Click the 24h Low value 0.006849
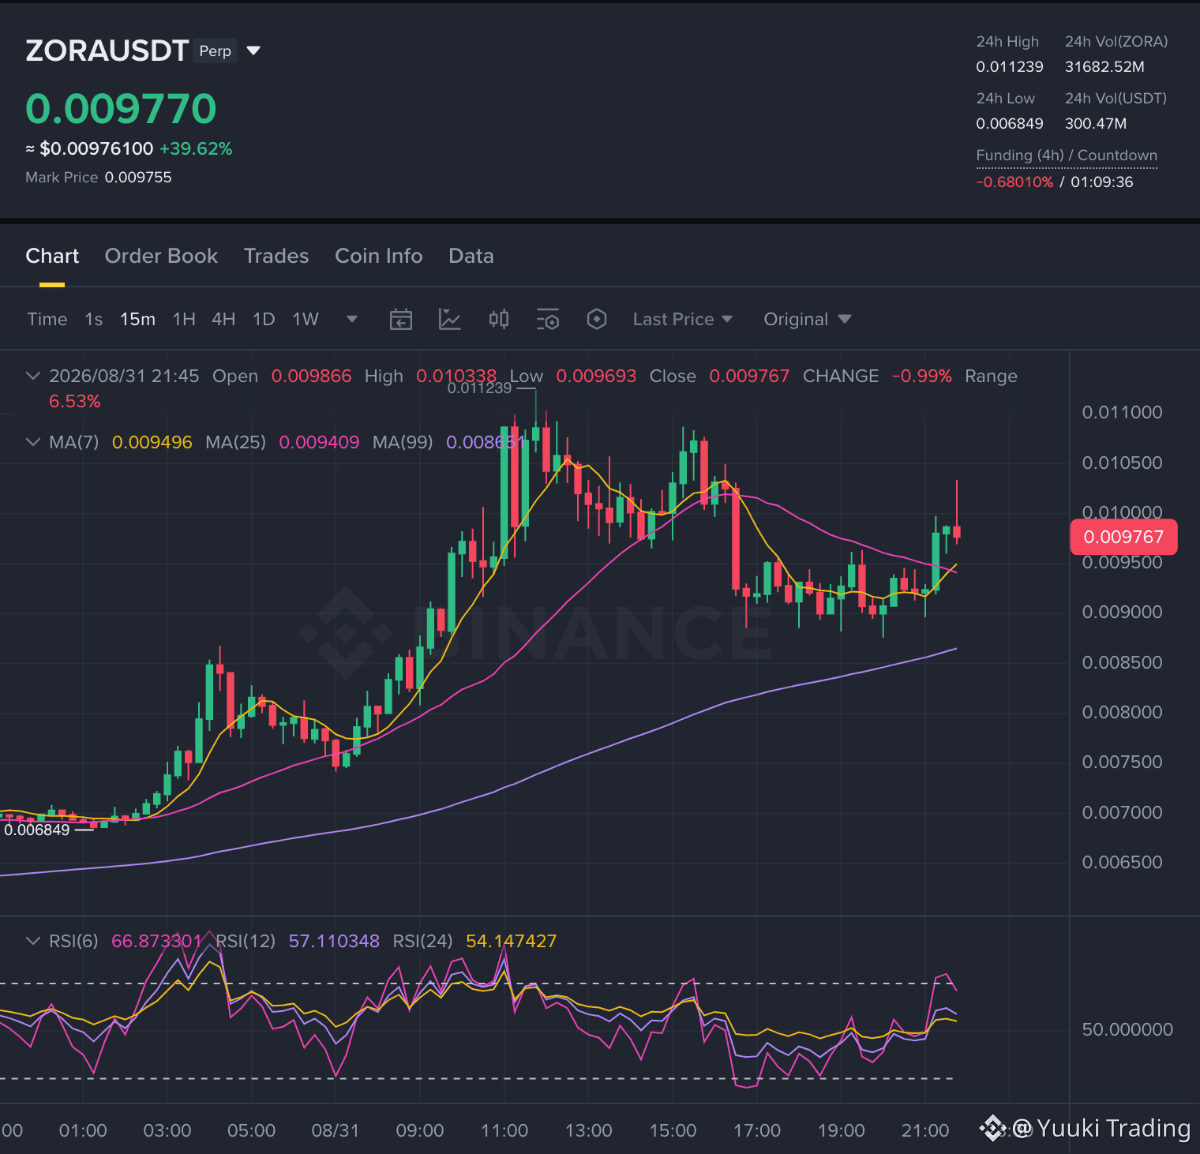This screenshot has height=1154, width=1200. pos(1010,124)
